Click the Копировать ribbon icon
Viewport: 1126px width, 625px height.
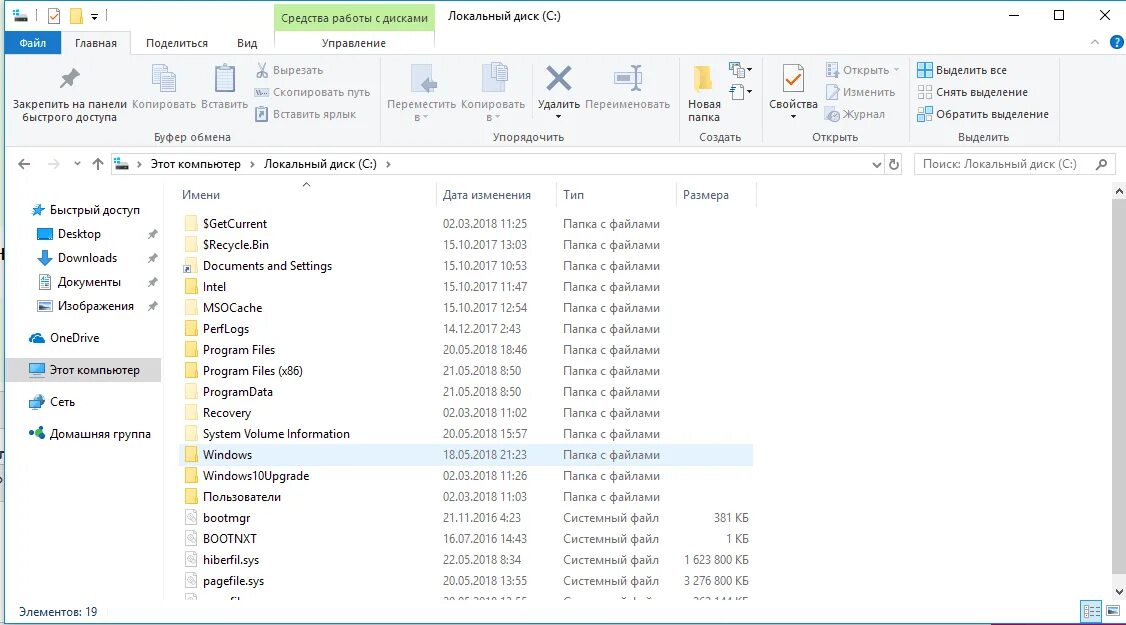point(164,78)
